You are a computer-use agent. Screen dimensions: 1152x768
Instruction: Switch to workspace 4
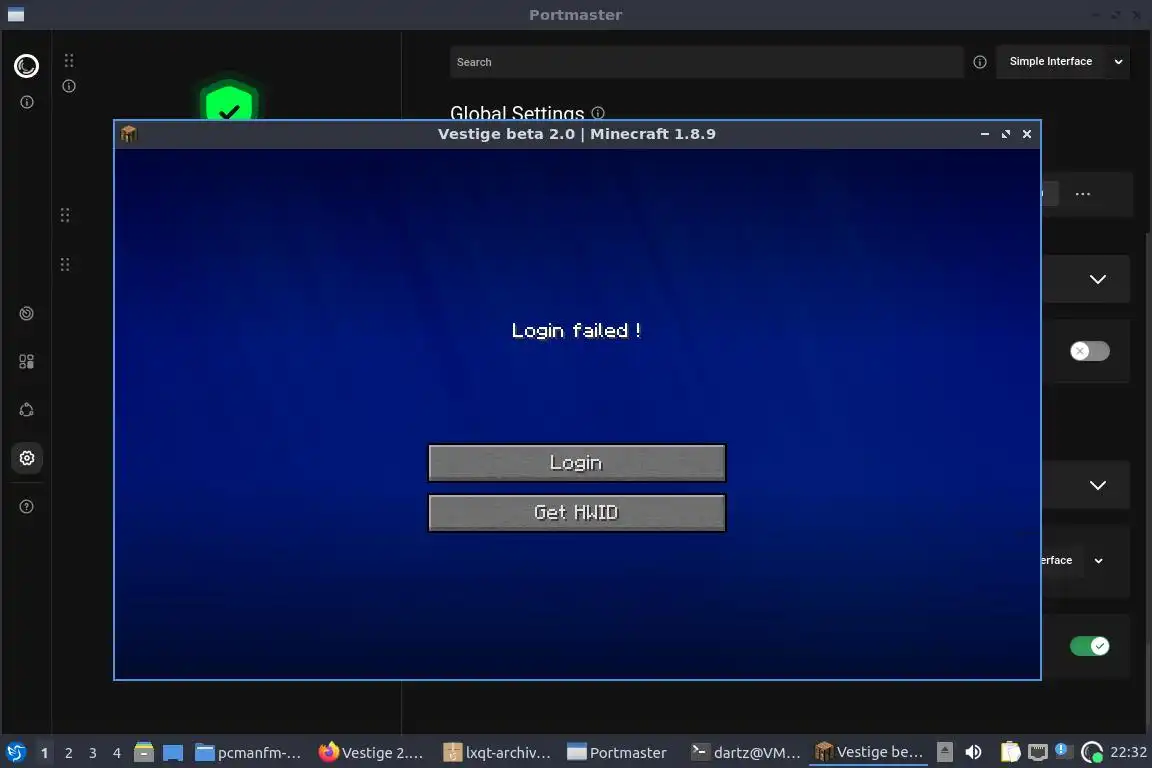pyautogui.click(x=117, y=753)
